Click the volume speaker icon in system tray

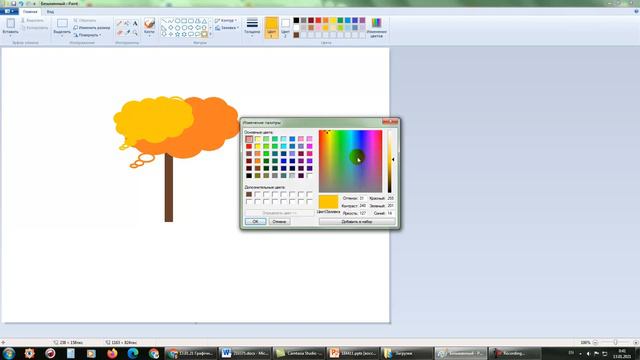[588, 353]
